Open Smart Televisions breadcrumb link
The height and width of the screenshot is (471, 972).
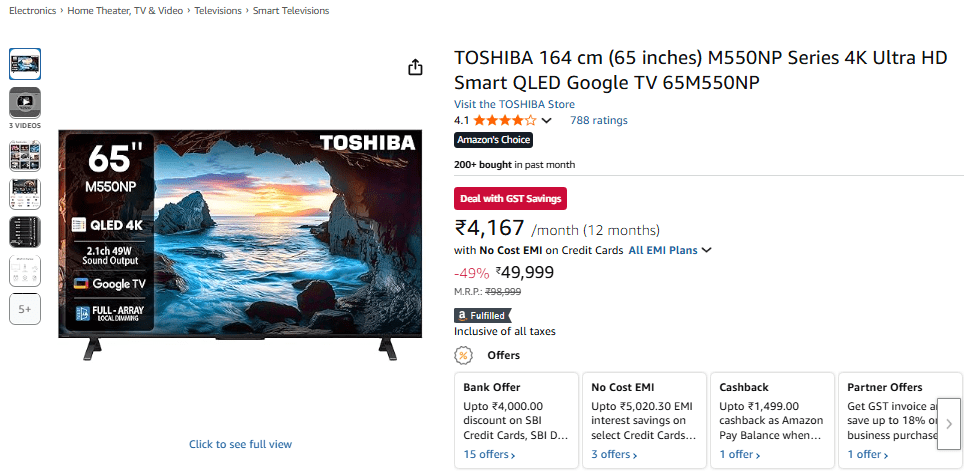[291, 11]
